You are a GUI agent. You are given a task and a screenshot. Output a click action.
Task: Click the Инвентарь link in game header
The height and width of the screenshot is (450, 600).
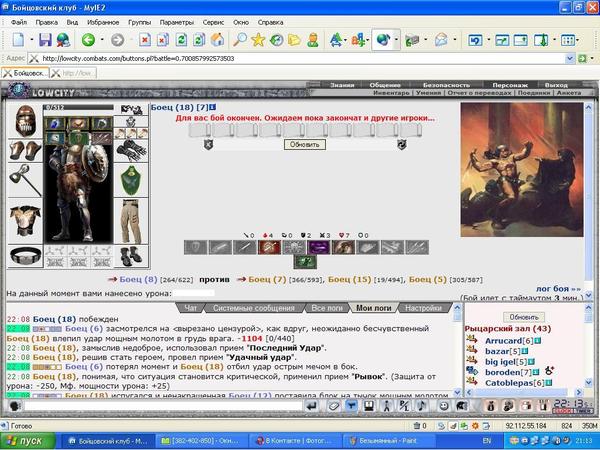tap(391, 93)
